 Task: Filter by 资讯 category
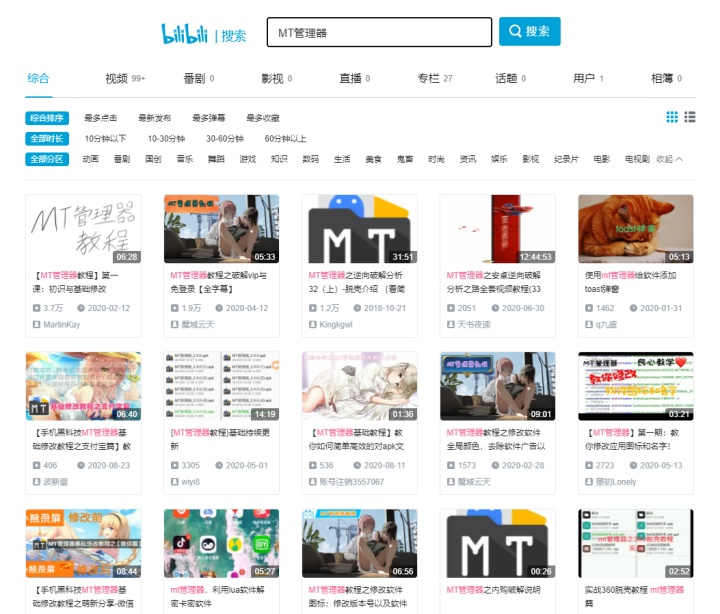(x=467, y=159)
